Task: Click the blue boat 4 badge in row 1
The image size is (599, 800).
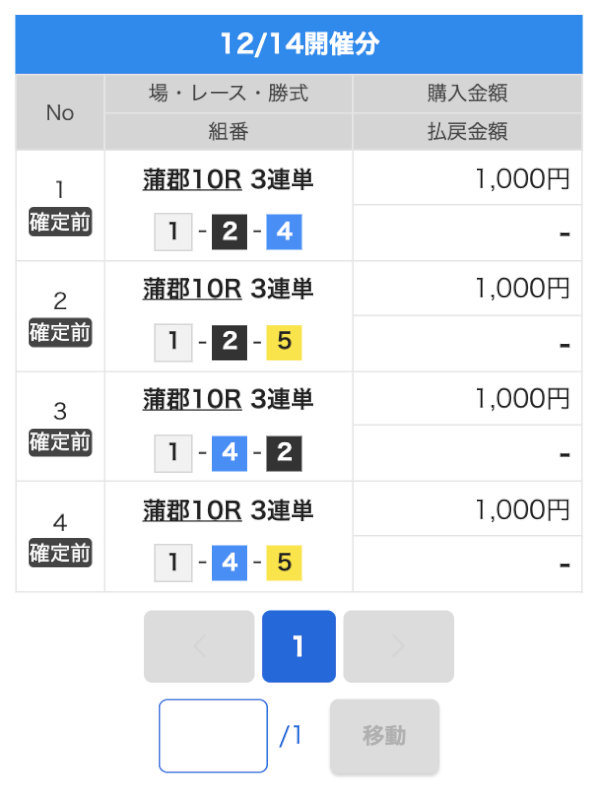Action: [284, 232]
